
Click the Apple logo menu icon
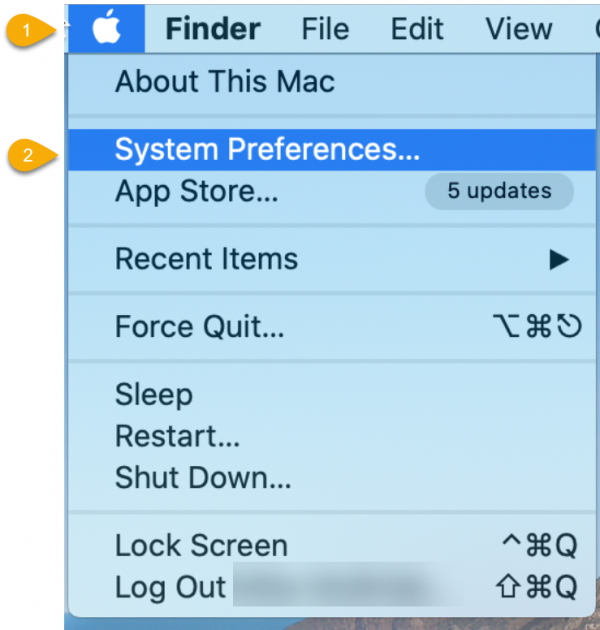click(107, 29)
